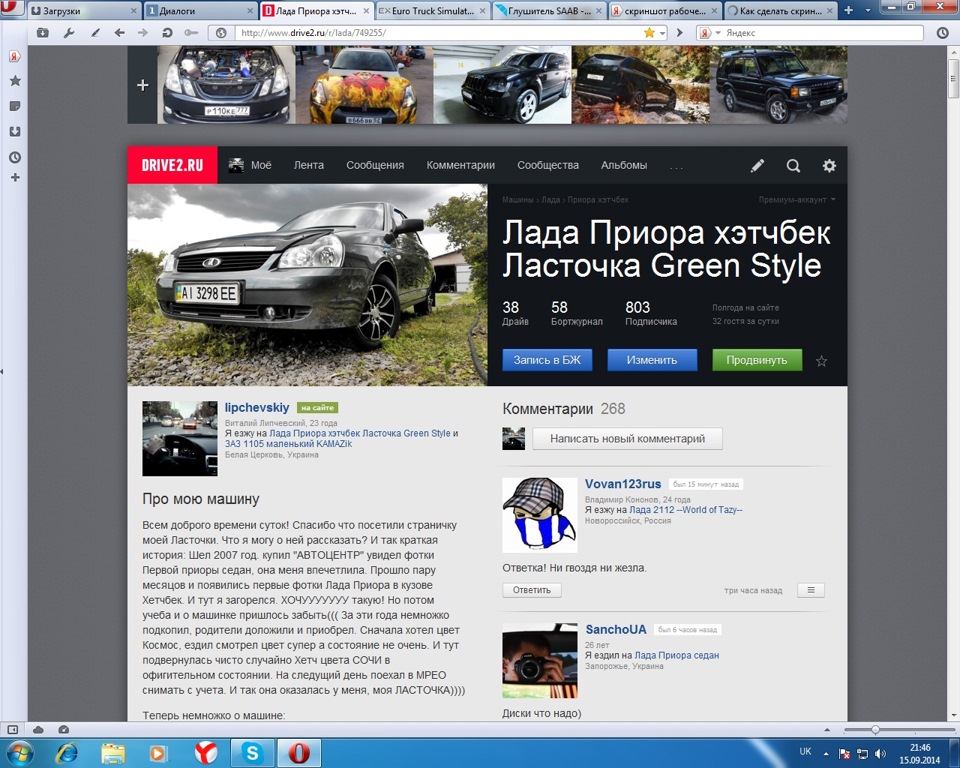Reload the page with the refresh icon
This screenshot has height=768, width=960.
[167, 32]
